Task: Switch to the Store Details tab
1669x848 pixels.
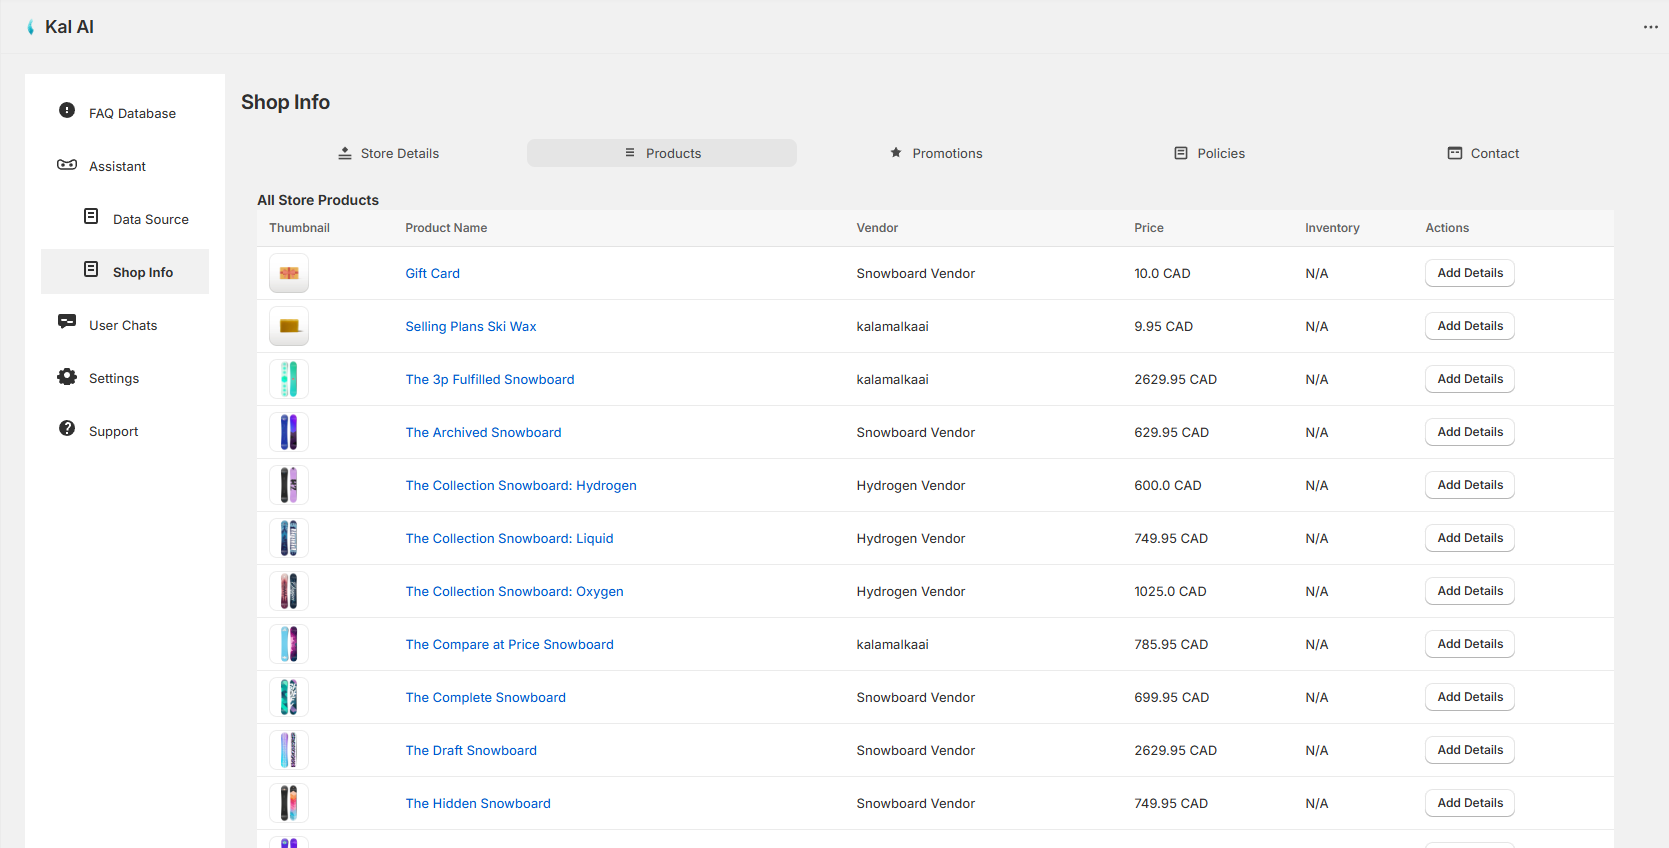Action: point(389,153)
